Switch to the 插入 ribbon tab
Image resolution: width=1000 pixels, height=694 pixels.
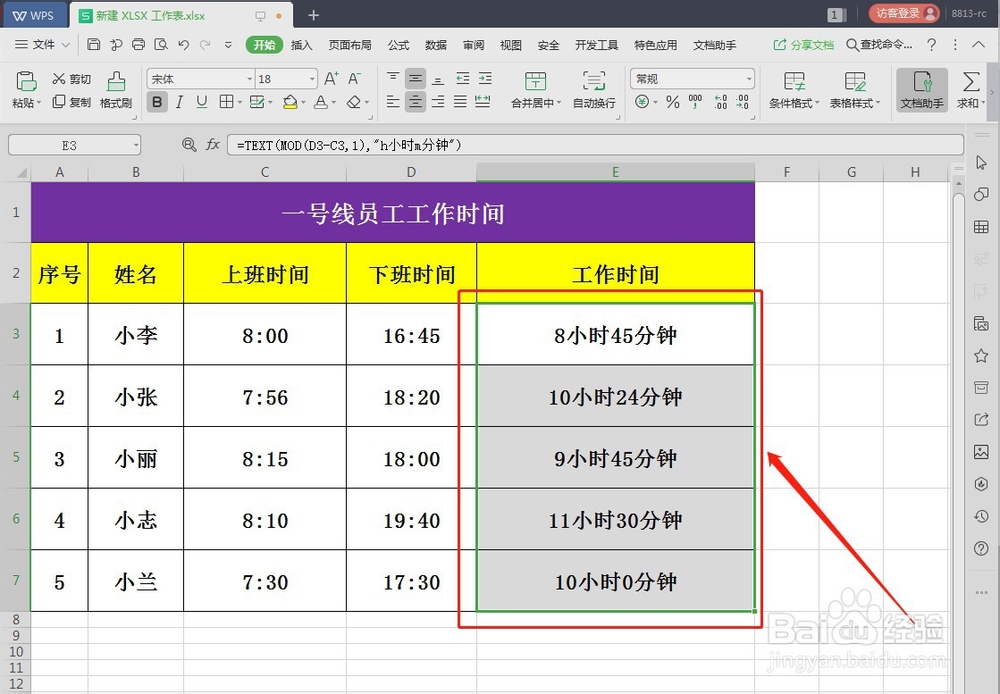pos(301,44)
